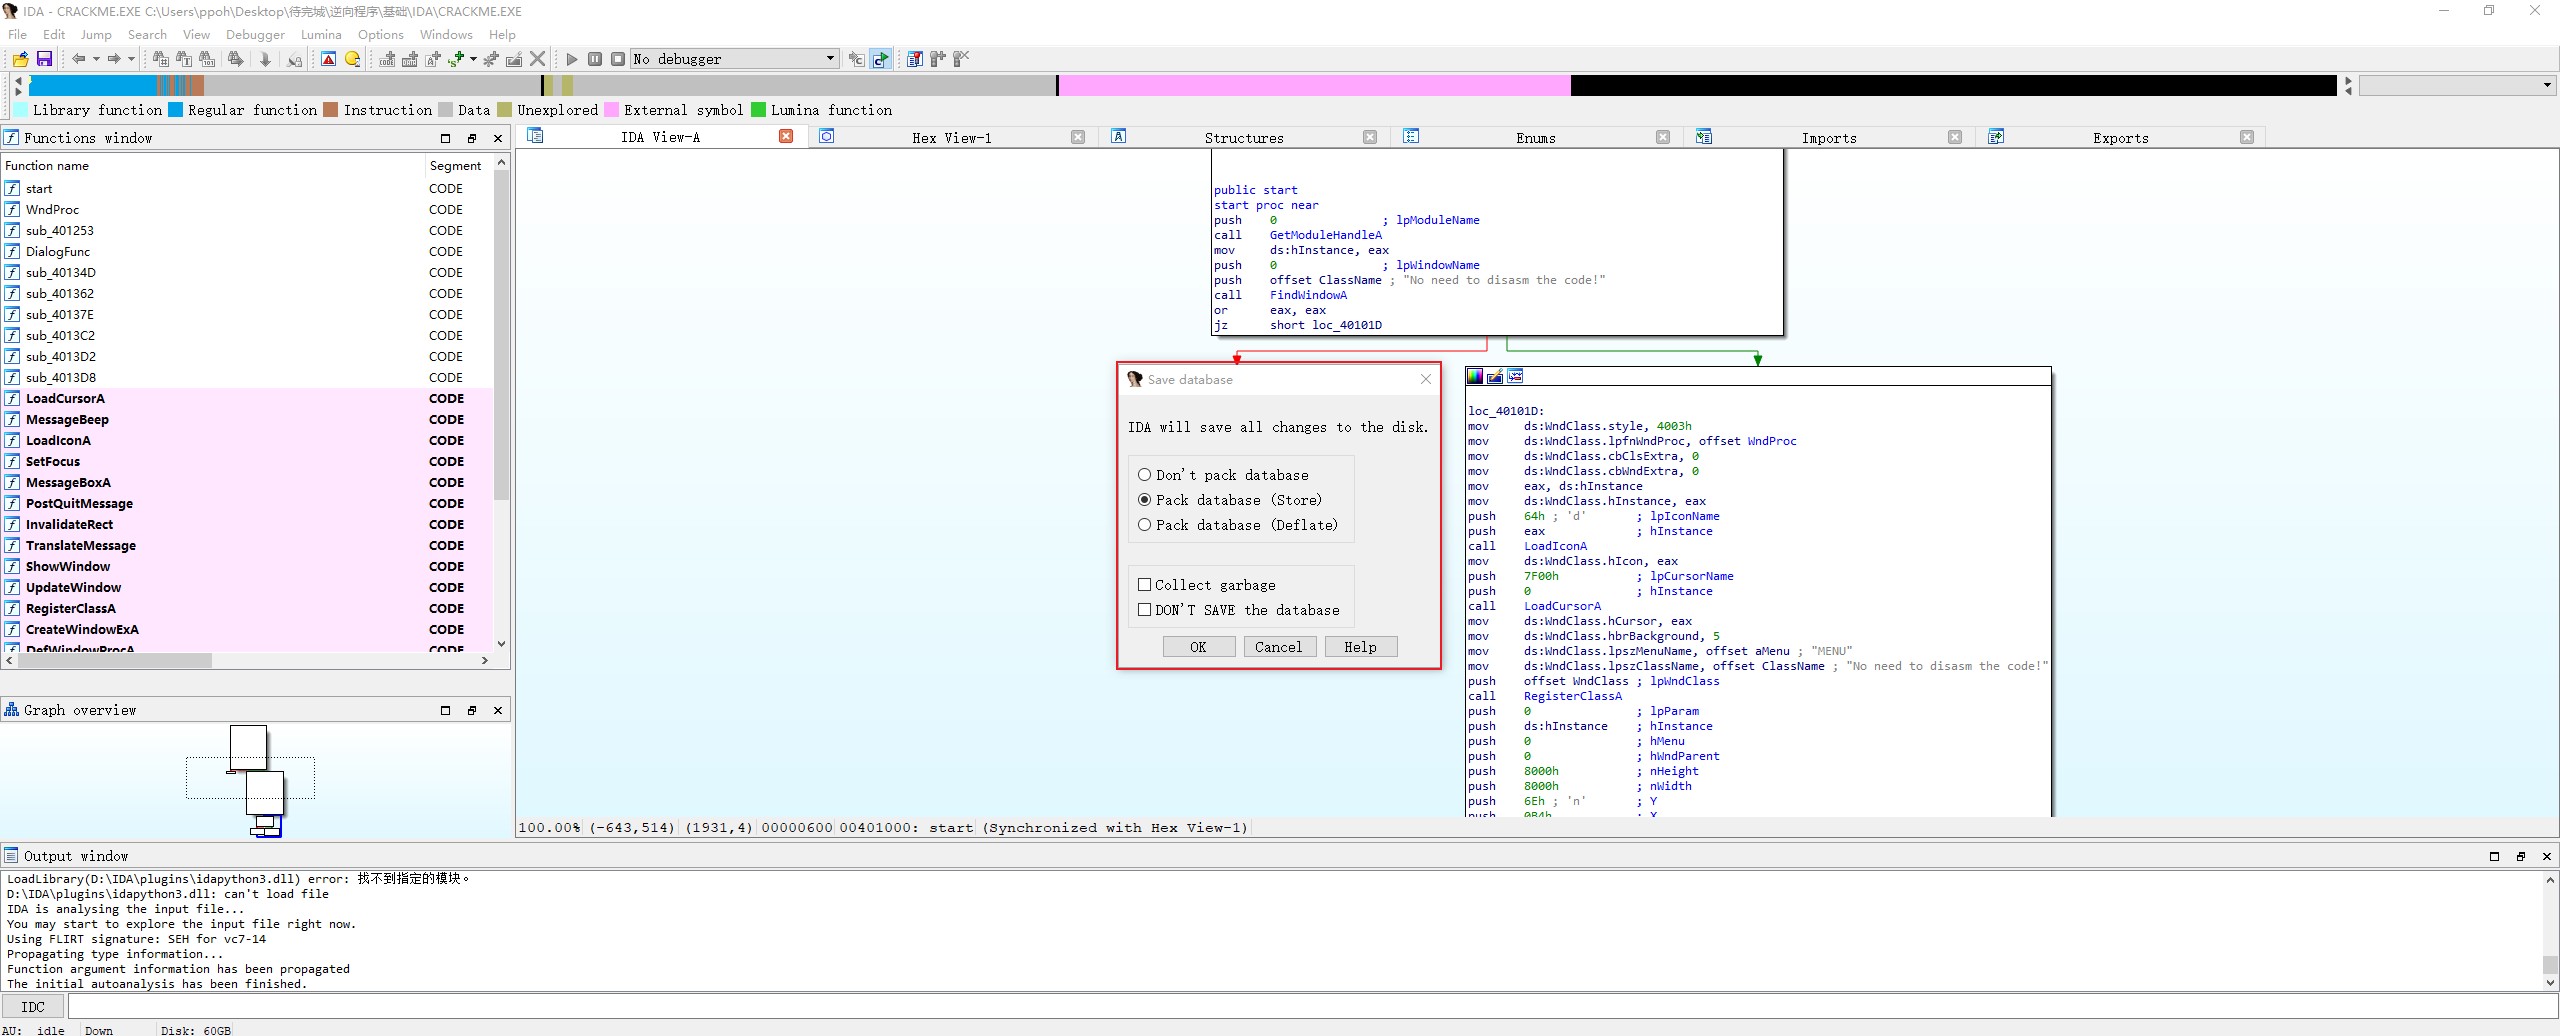The width and height of the screenshot is (2560, 1036).
Task: Enable the Collect garbage checkbox
Action: coord(1145,585)
